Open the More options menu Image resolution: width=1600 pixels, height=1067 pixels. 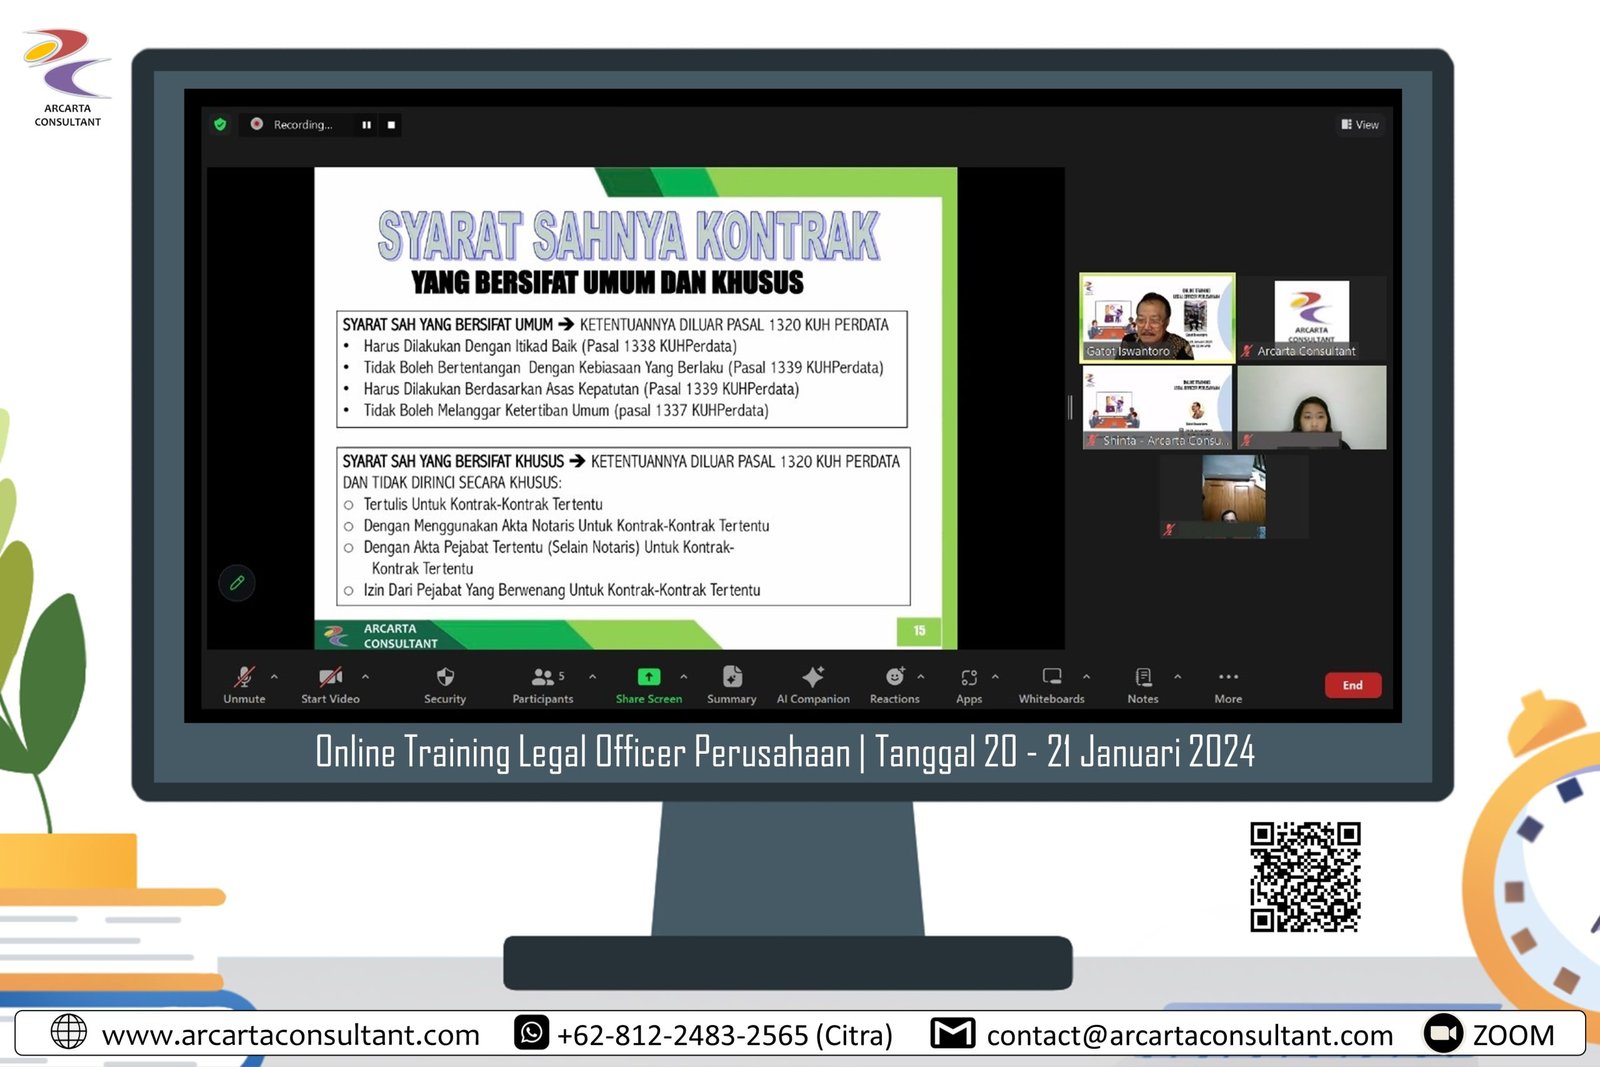coord(1228,678)
